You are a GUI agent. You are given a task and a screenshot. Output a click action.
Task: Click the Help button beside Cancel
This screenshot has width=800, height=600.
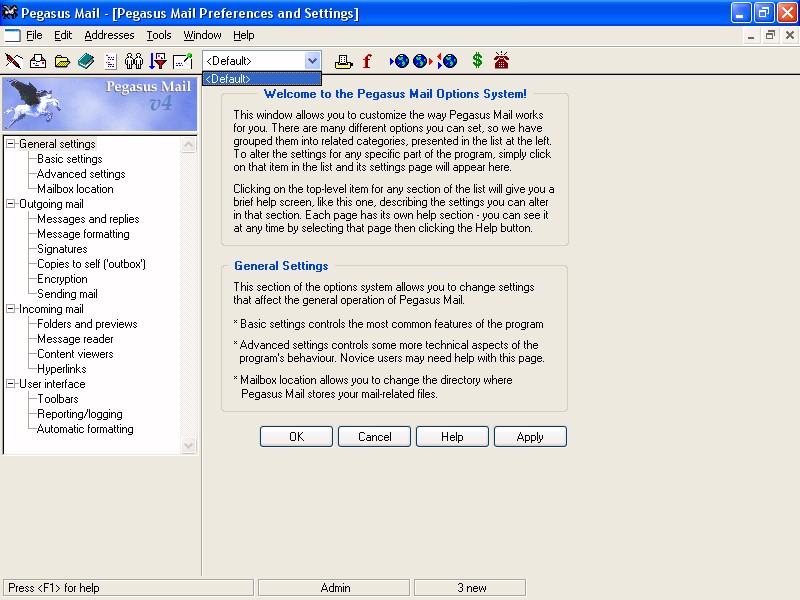pos(452,437)
